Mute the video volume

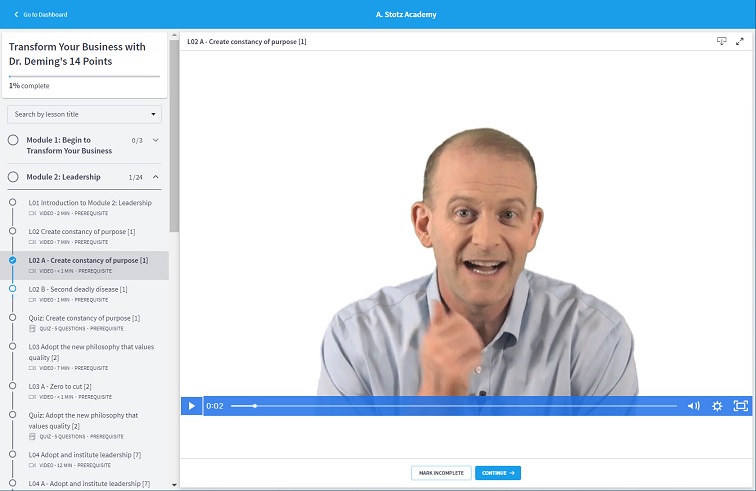pyautogui.click(x=693, y=406)
